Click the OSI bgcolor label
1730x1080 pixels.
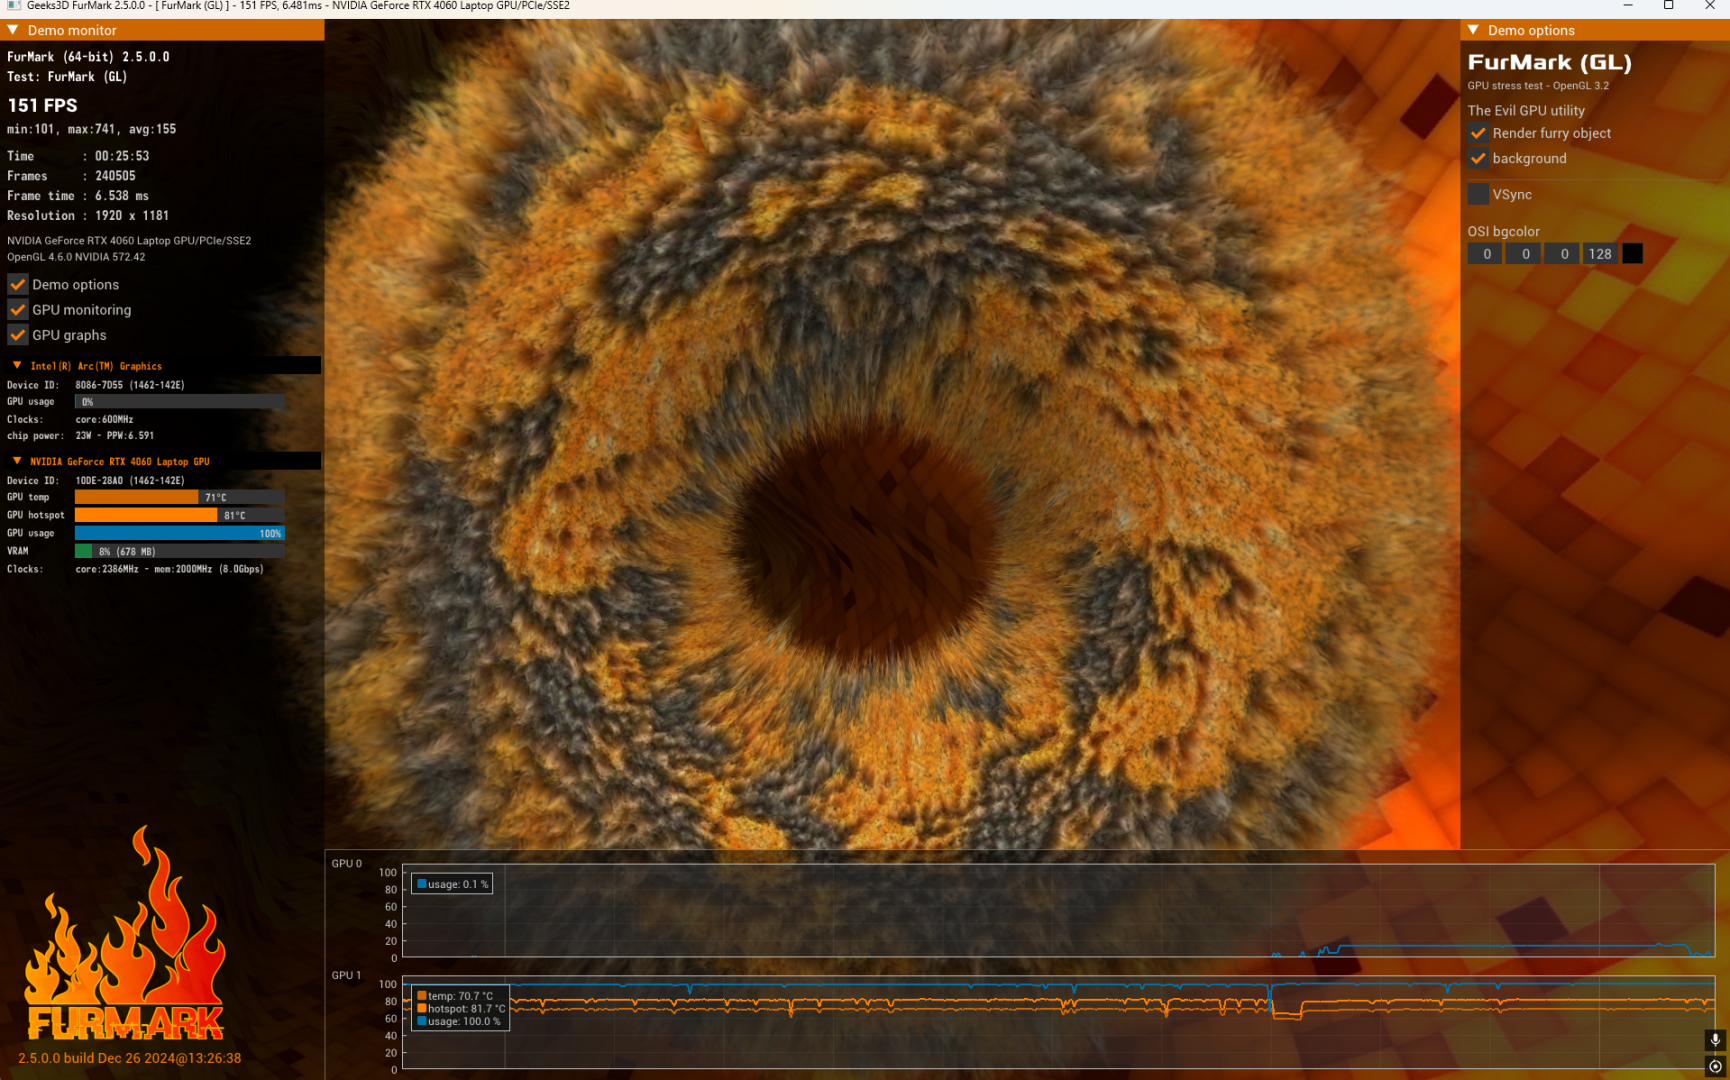[1503, 231]
